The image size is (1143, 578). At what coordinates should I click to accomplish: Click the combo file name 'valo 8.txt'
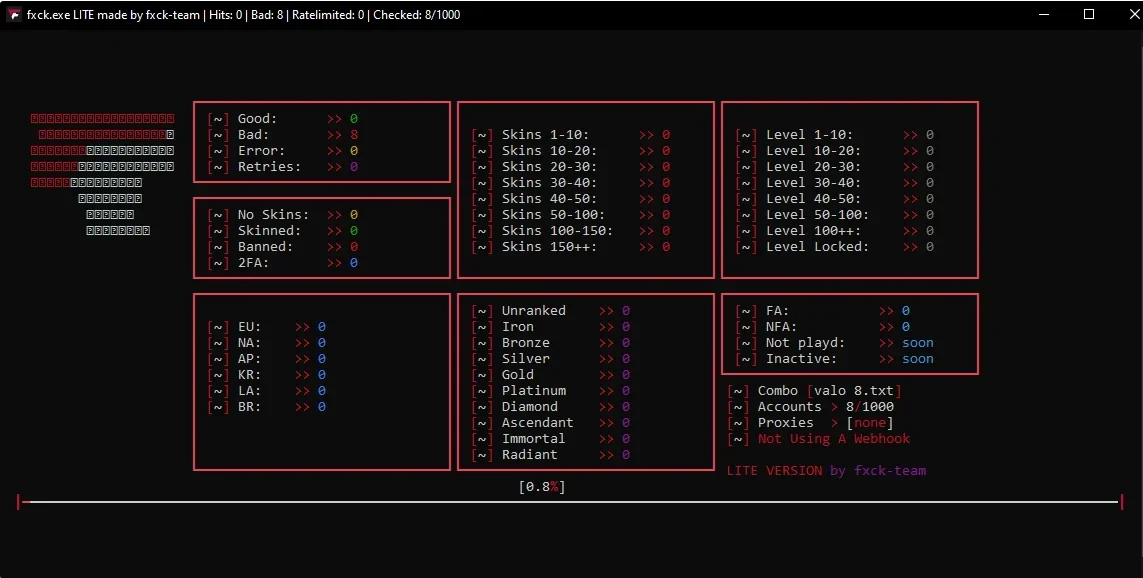(x=854, y=391)
